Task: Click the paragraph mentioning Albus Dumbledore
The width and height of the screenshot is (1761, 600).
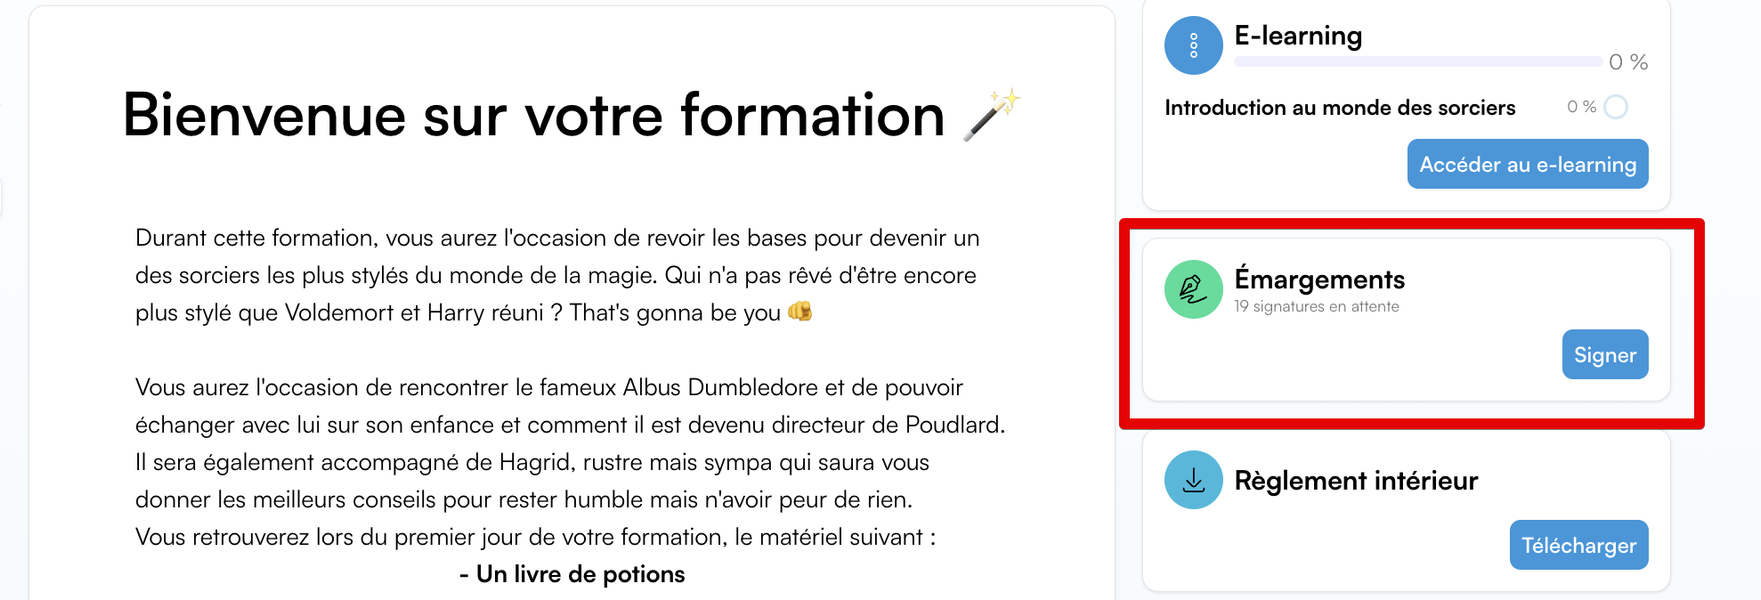Action: point(570,443)
